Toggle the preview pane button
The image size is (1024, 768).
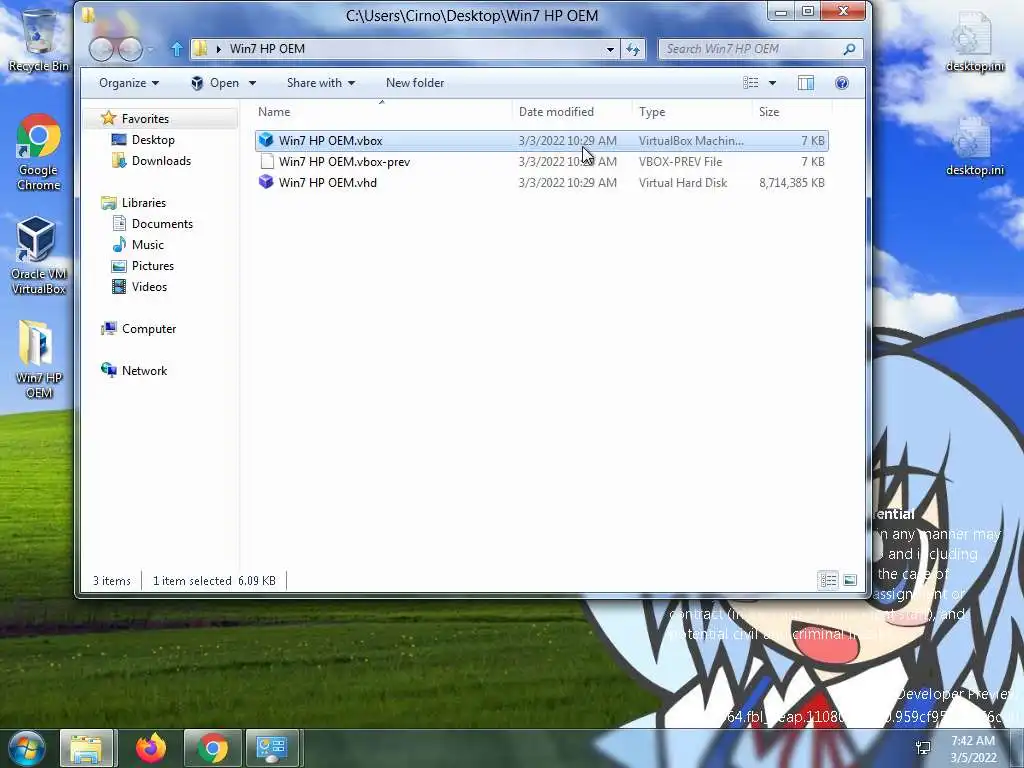pyautogui.click(x=806, y=83)
